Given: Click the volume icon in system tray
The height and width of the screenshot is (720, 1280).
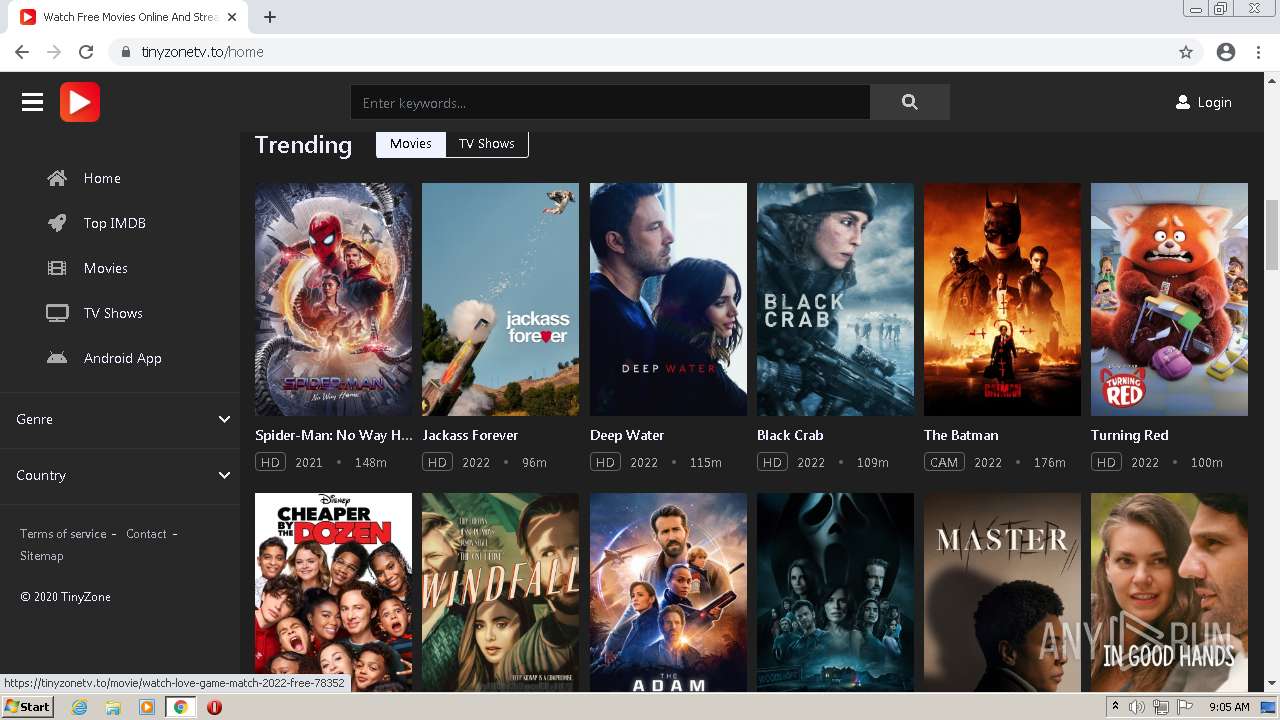Looking at the screenshot, I should tap(1137, 707).
